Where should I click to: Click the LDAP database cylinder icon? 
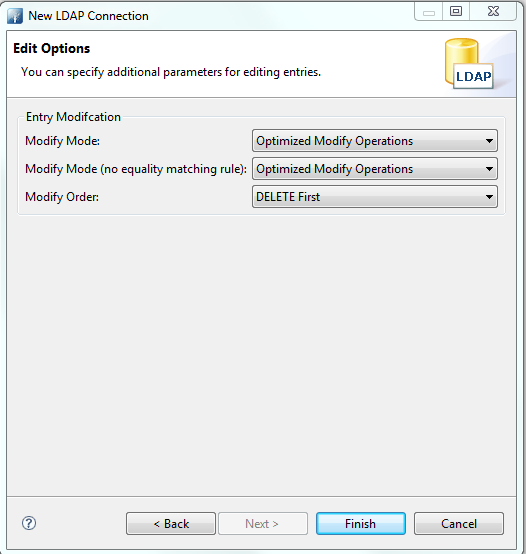point(469,64)
